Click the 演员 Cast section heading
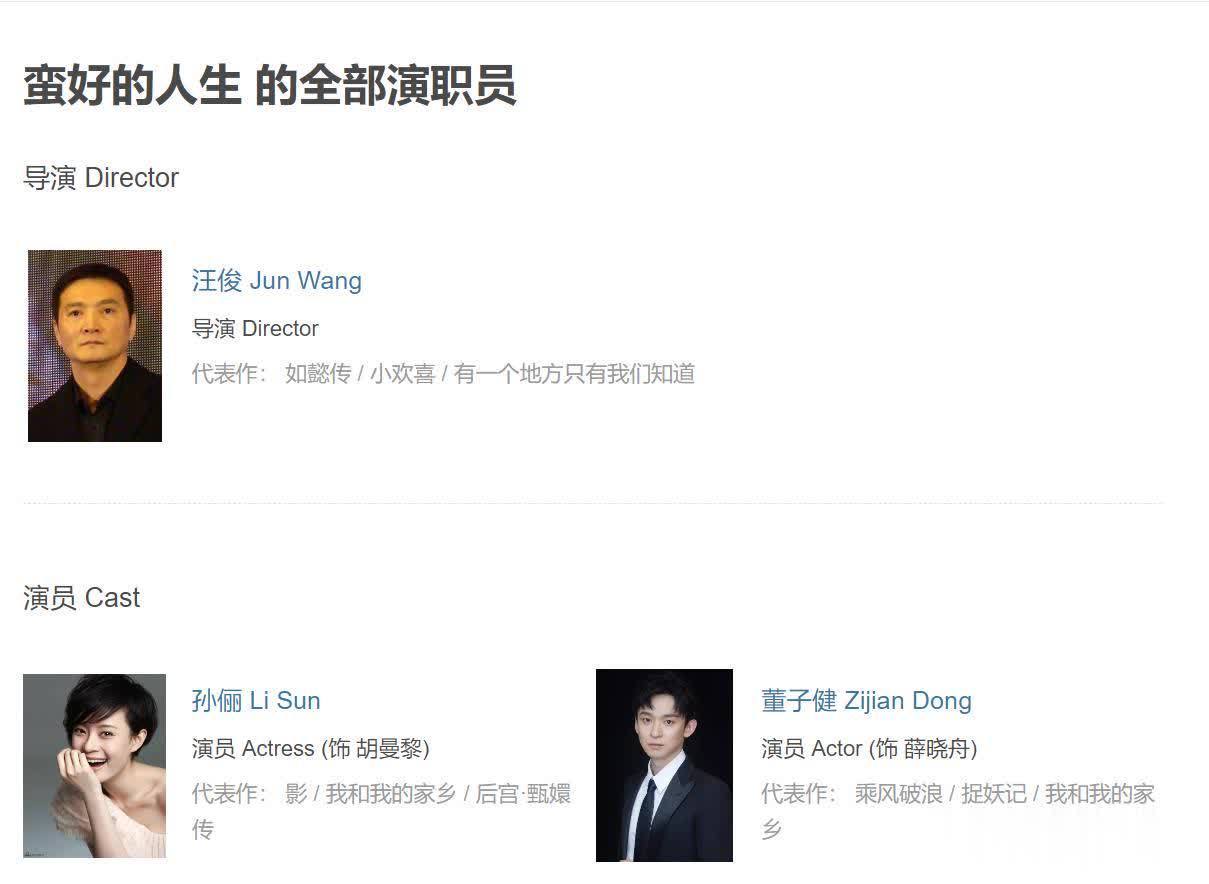The width and height of the screenshot is (1209, 884). click(82, 598)
